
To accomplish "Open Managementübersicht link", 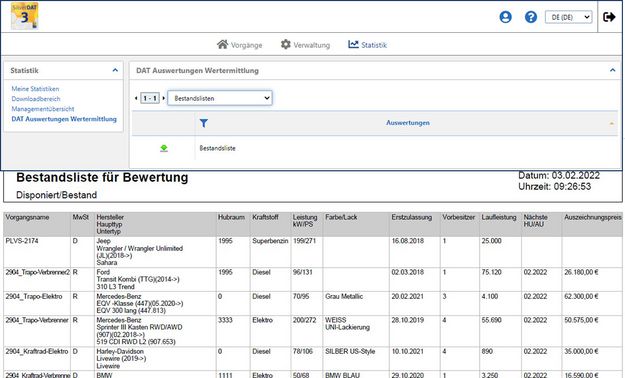I will [x=43, y=108].
